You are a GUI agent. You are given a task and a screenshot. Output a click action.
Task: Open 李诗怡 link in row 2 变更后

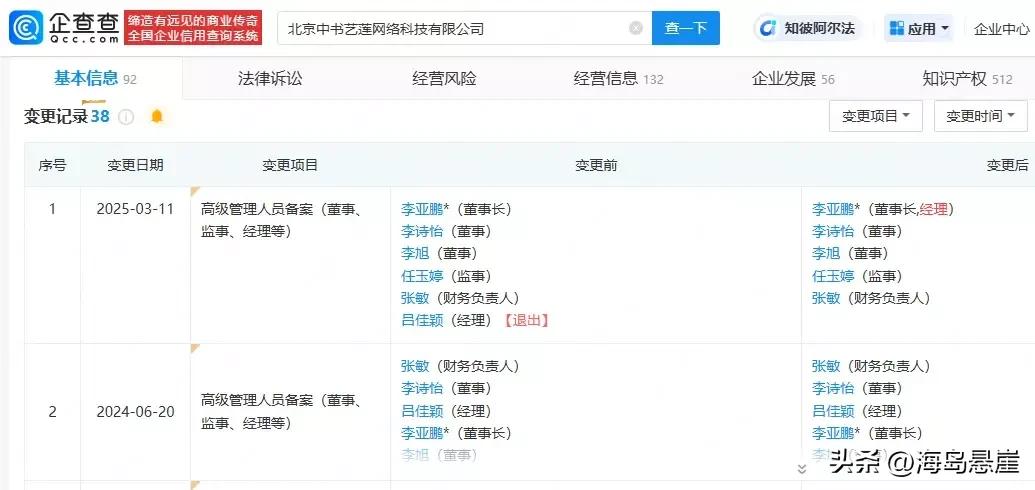click(833, 388)
